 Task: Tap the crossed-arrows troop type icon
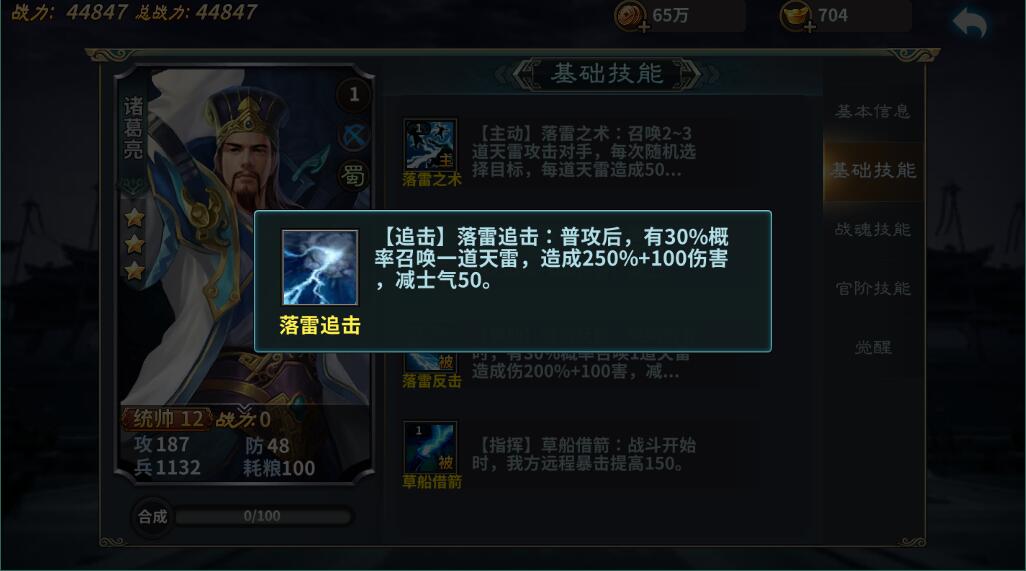click(x=353, y=135)
